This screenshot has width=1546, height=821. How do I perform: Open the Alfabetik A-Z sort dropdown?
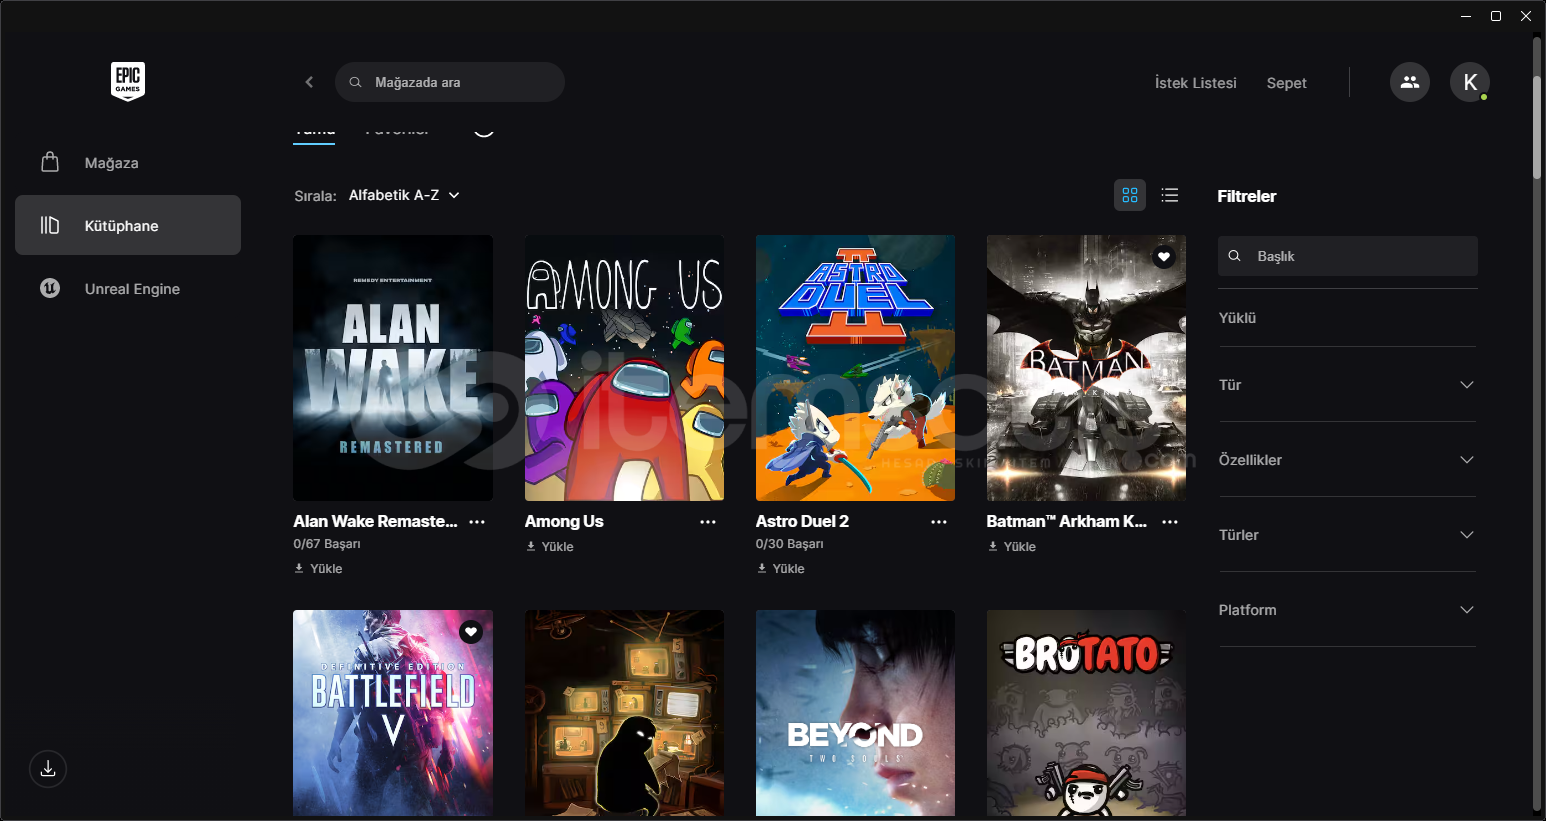coord(404,195)
